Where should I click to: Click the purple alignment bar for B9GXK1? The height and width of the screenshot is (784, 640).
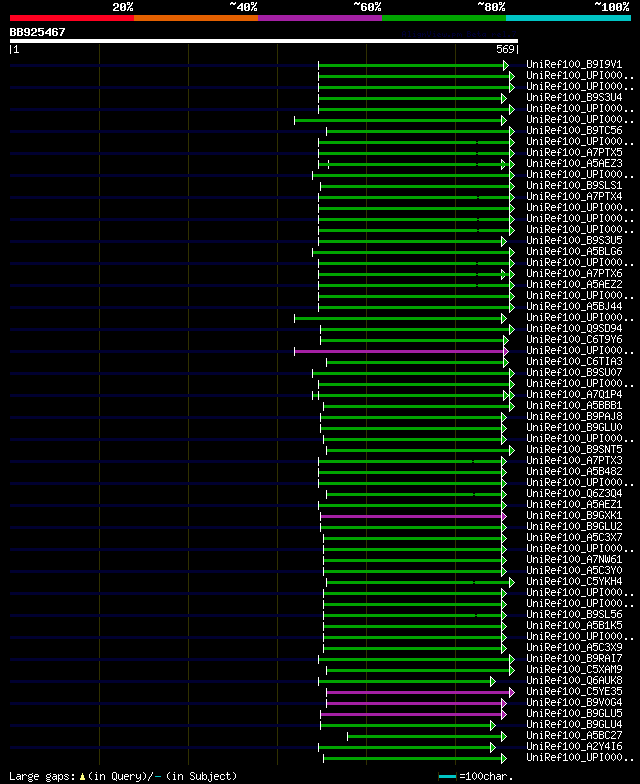(x=411, y=516)
